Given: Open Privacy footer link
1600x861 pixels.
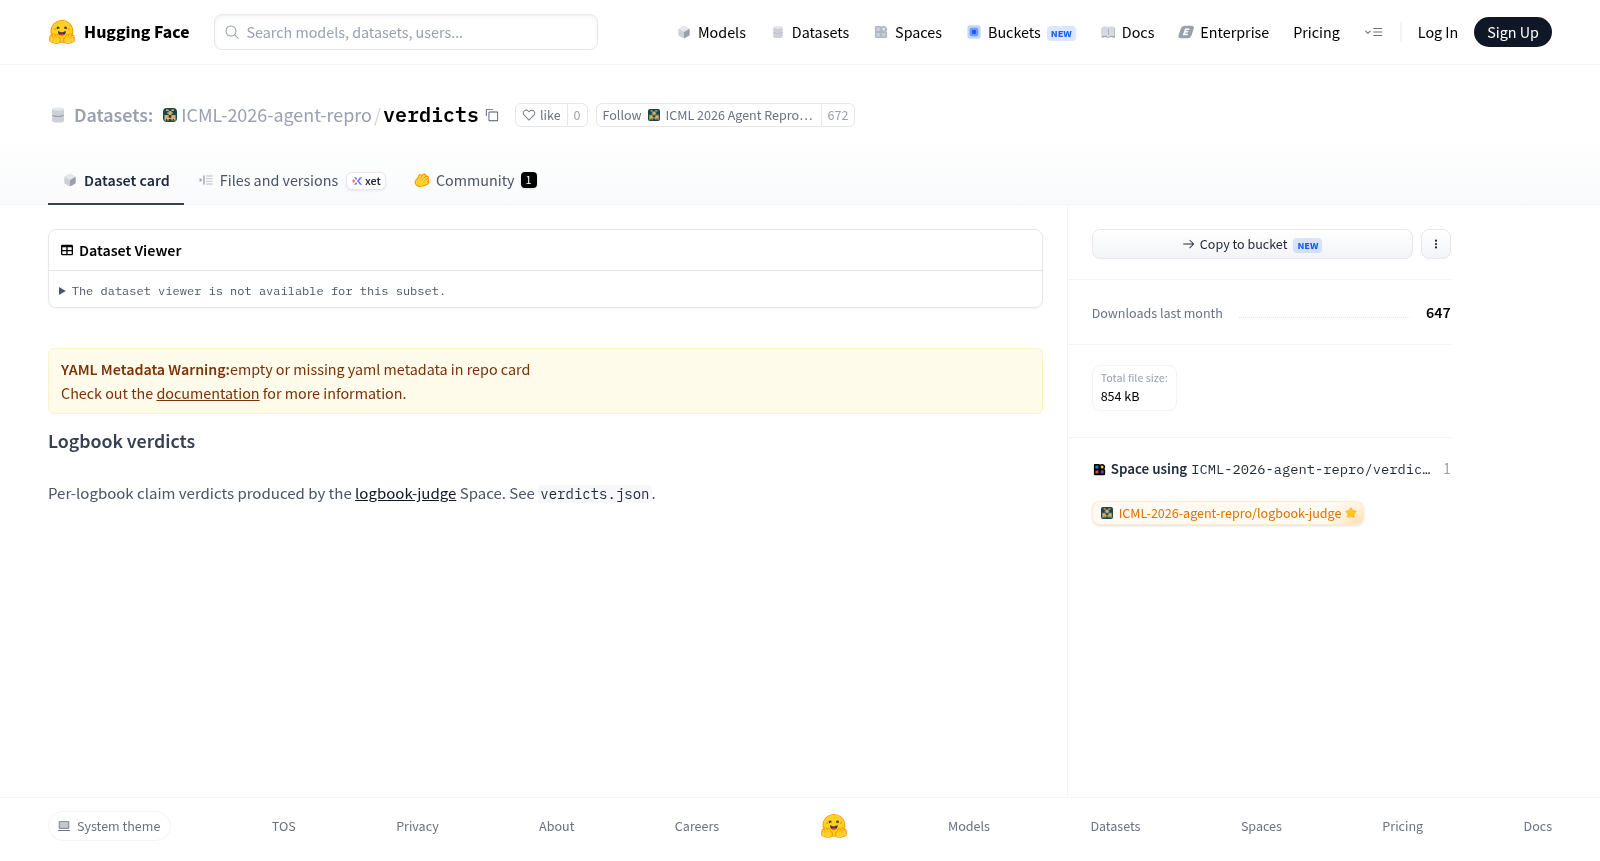Looking at the screenshot, I should (x=417, y=826).
